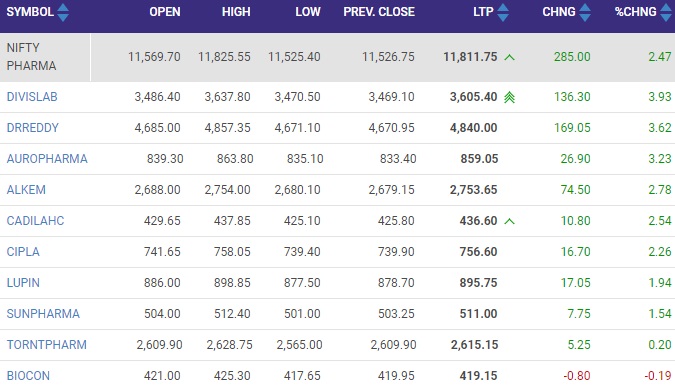Open CADILAHC stock link
Viewport: 675px width, 385px height.
(x=35, y=221)
